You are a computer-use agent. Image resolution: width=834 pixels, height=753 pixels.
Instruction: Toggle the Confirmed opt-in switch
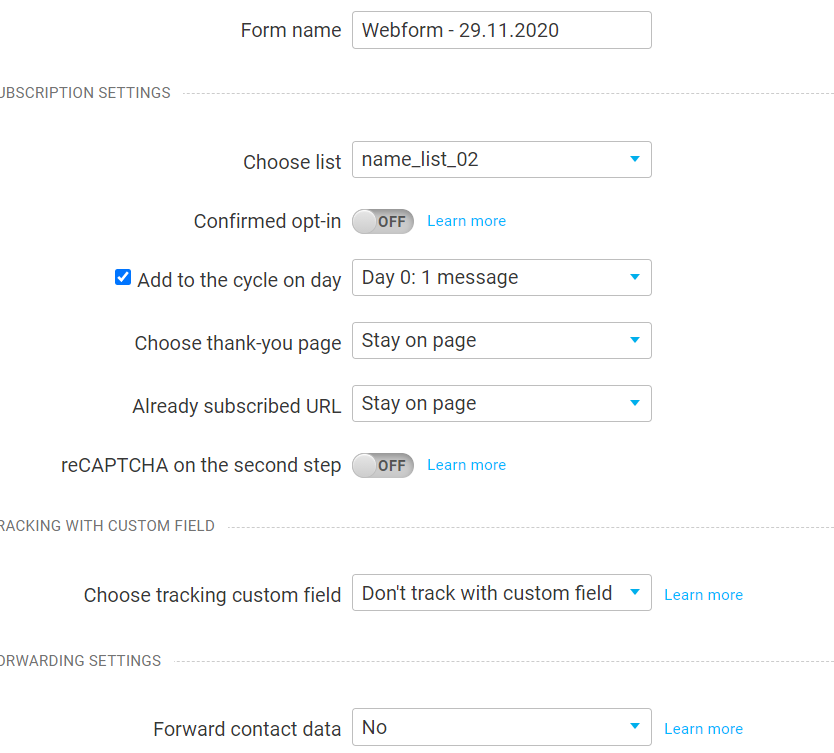[383, 221]
